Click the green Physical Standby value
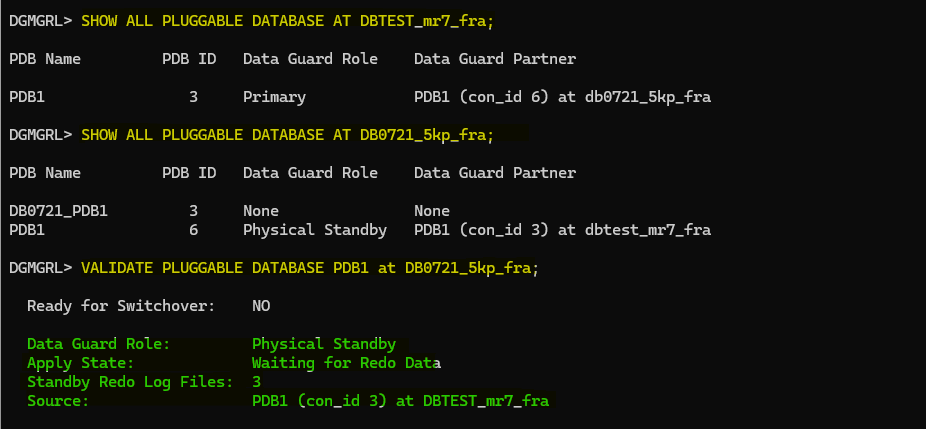926x429 pixels. tap(323, 344)
